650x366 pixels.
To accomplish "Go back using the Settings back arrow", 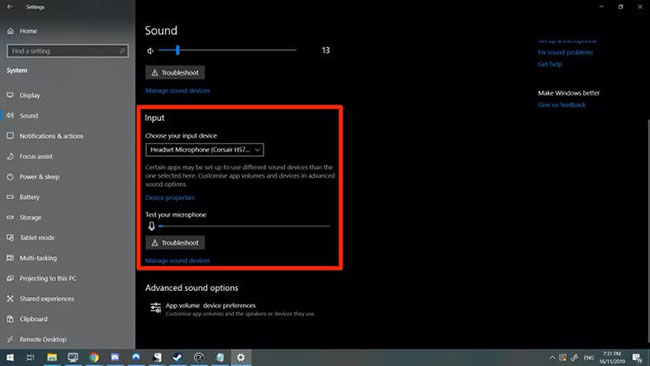I will click(10, 7).
